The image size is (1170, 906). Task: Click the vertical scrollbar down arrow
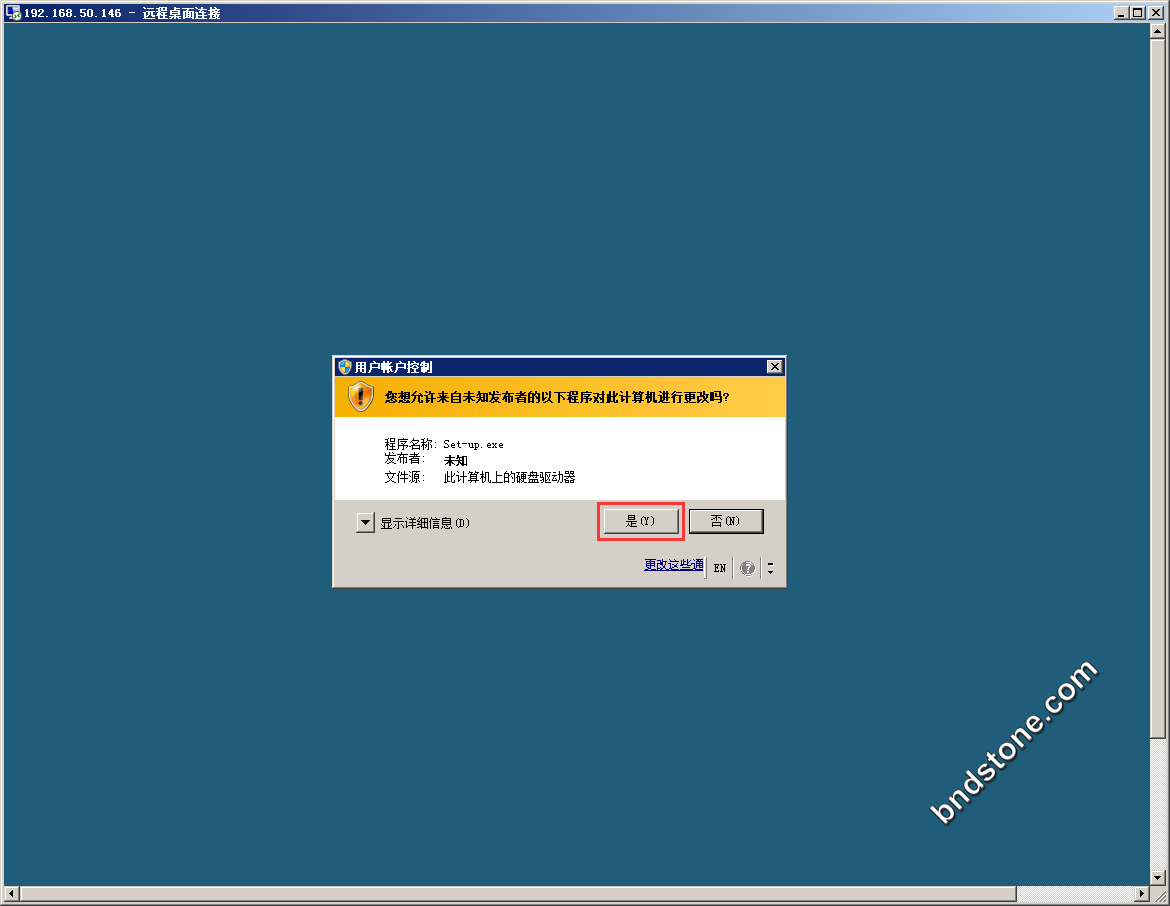pyautogui.click(x=1158, y=877)
